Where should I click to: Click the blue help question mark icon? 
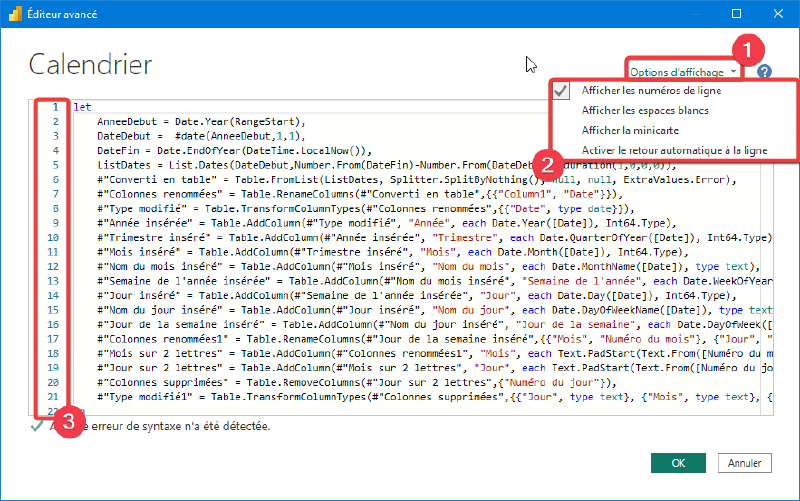(x=764, y=72)
